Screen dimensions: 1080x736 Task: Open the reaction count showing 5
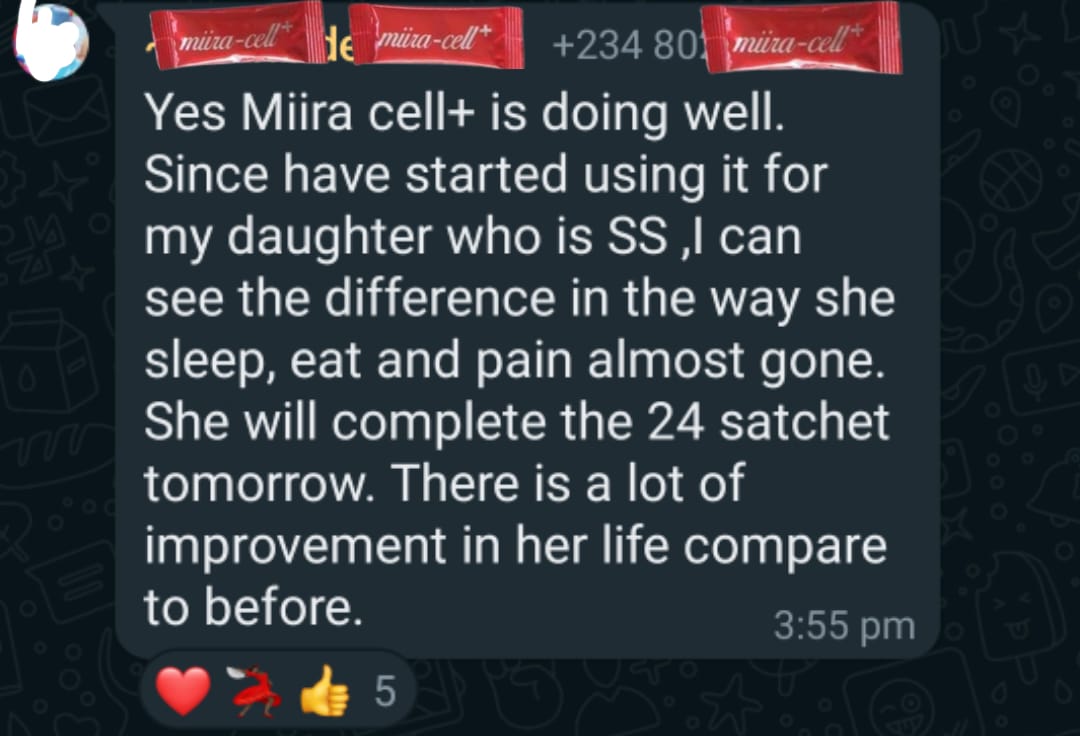click(385, 691)
